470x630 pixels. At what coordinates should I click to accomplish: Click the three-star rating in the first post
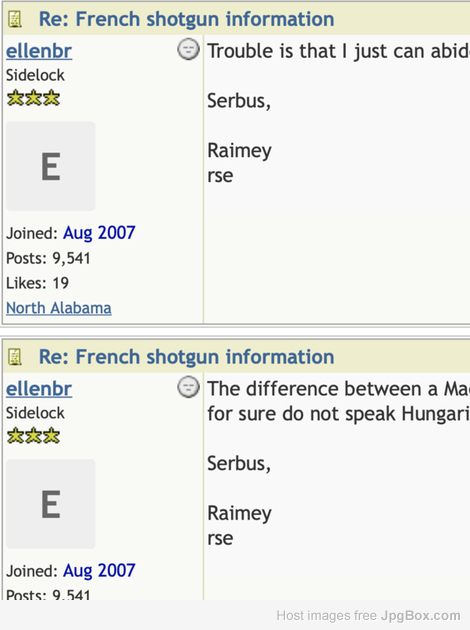click(33, 98)
